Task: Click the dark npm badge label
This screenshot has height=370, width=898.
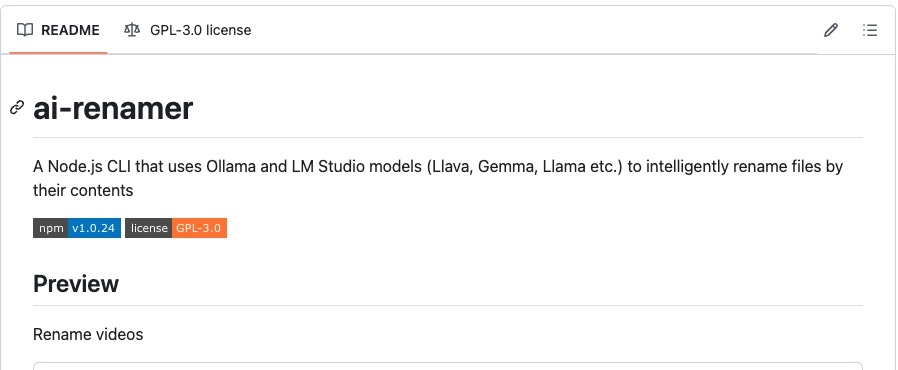Action: pyautogui.click(x=50, y=228)
